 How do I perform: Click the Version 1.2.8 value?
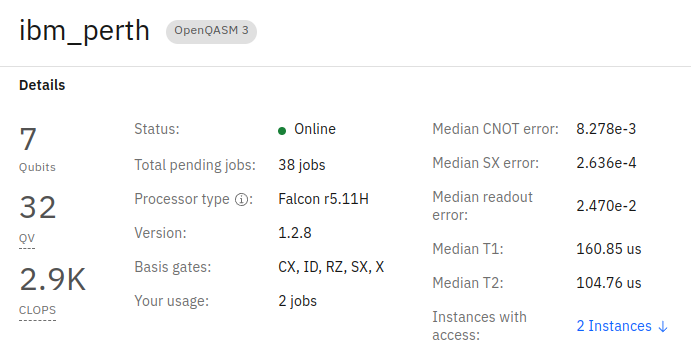(x=295, y=233)
